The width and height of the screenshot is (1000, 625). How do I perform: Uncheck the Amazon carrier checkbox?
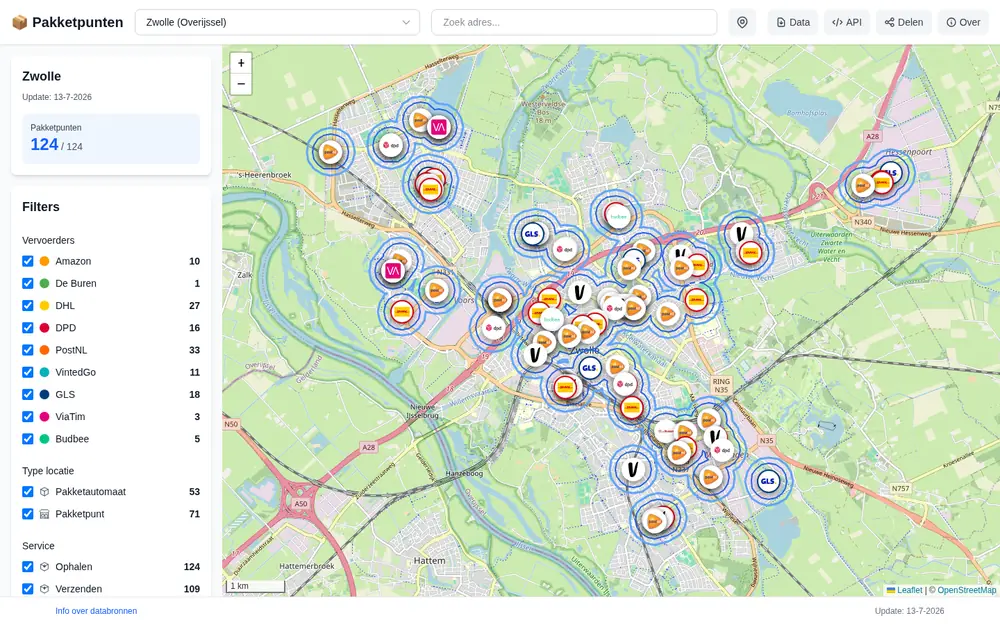[27, 261]
